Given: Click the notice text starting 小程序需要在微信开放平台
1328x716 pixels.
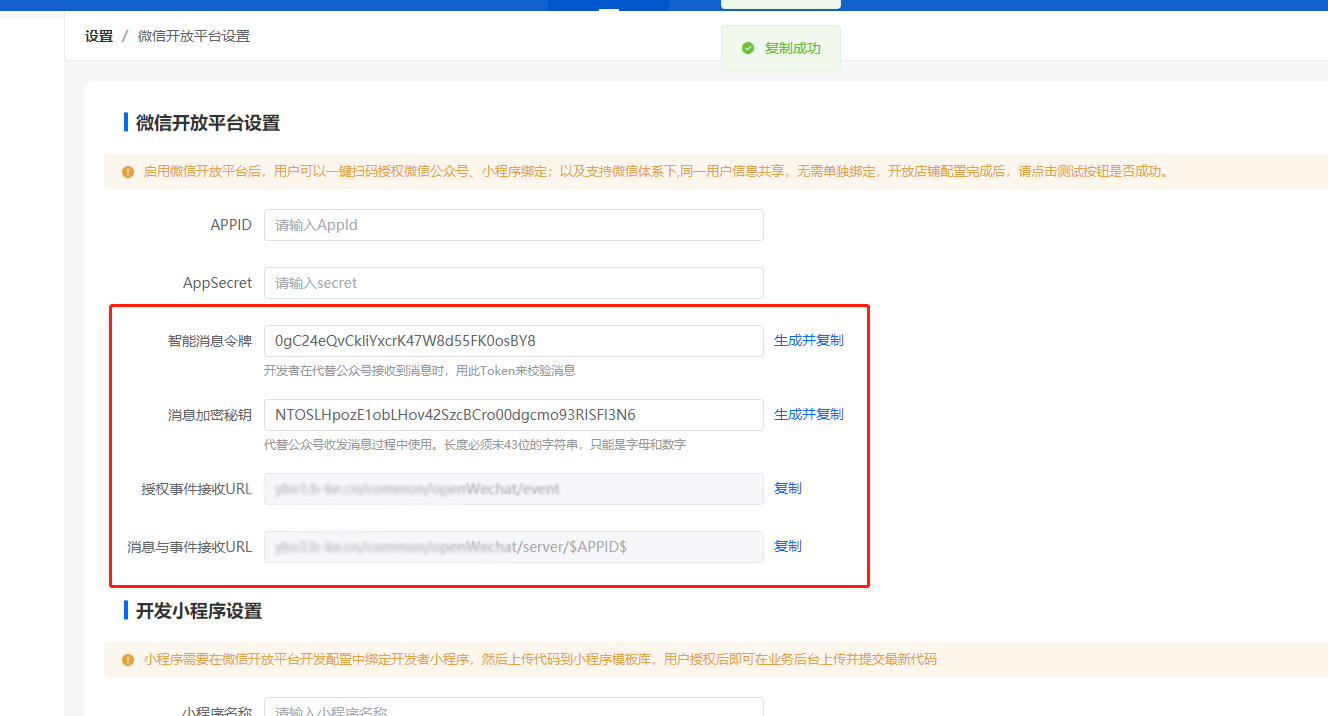Looking at the screenshot, I should tap(540, 660).
